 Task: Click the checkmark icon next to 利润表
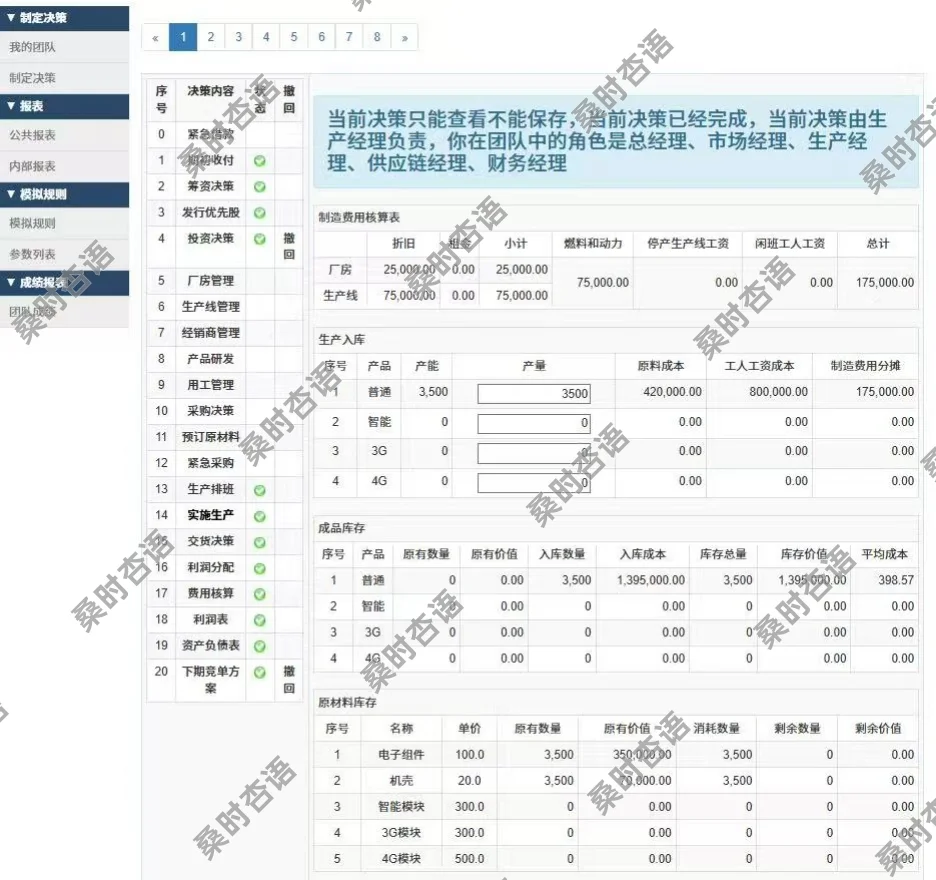click(261, 619)
